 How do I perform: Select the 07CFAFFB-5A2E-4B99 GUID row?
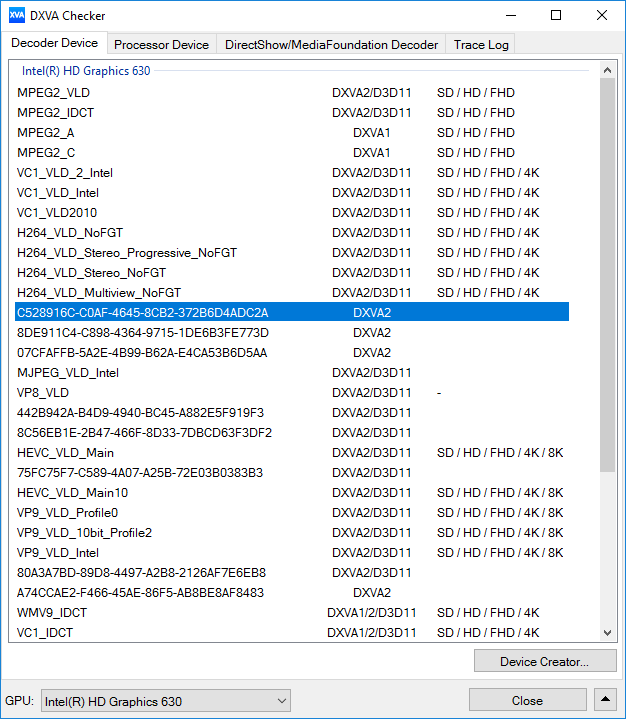pos(292,353)
